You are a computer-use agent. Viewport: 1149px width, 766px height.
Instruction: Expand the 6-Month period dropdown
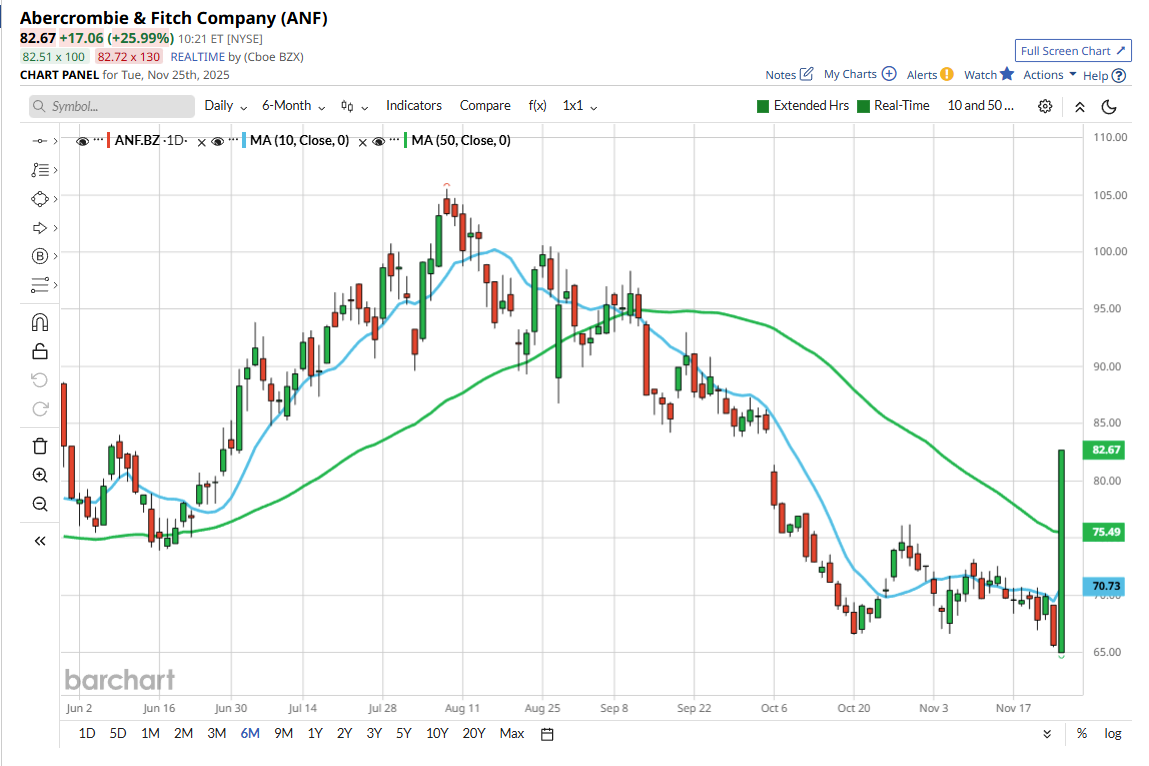pyautogui.click(x=293, y=106)
